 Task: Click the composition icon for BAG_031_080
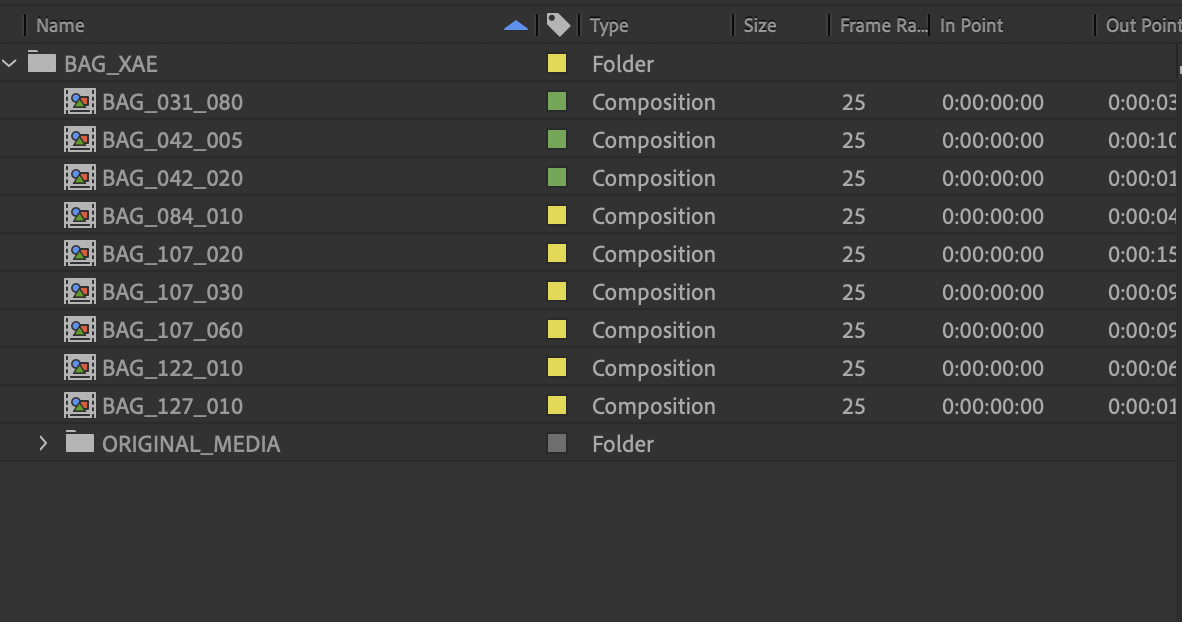click(80, 102)
